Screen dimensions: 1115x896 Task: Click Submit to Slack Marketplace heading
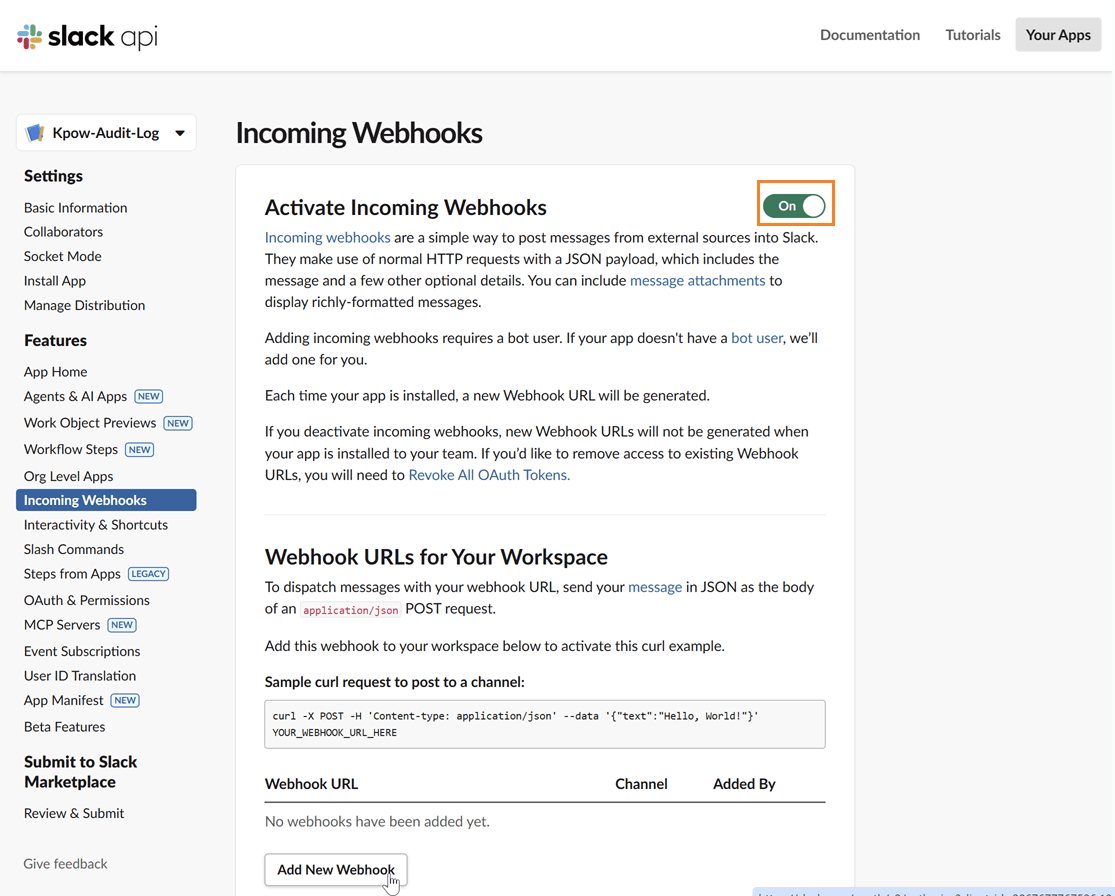[x=80, y=772]
